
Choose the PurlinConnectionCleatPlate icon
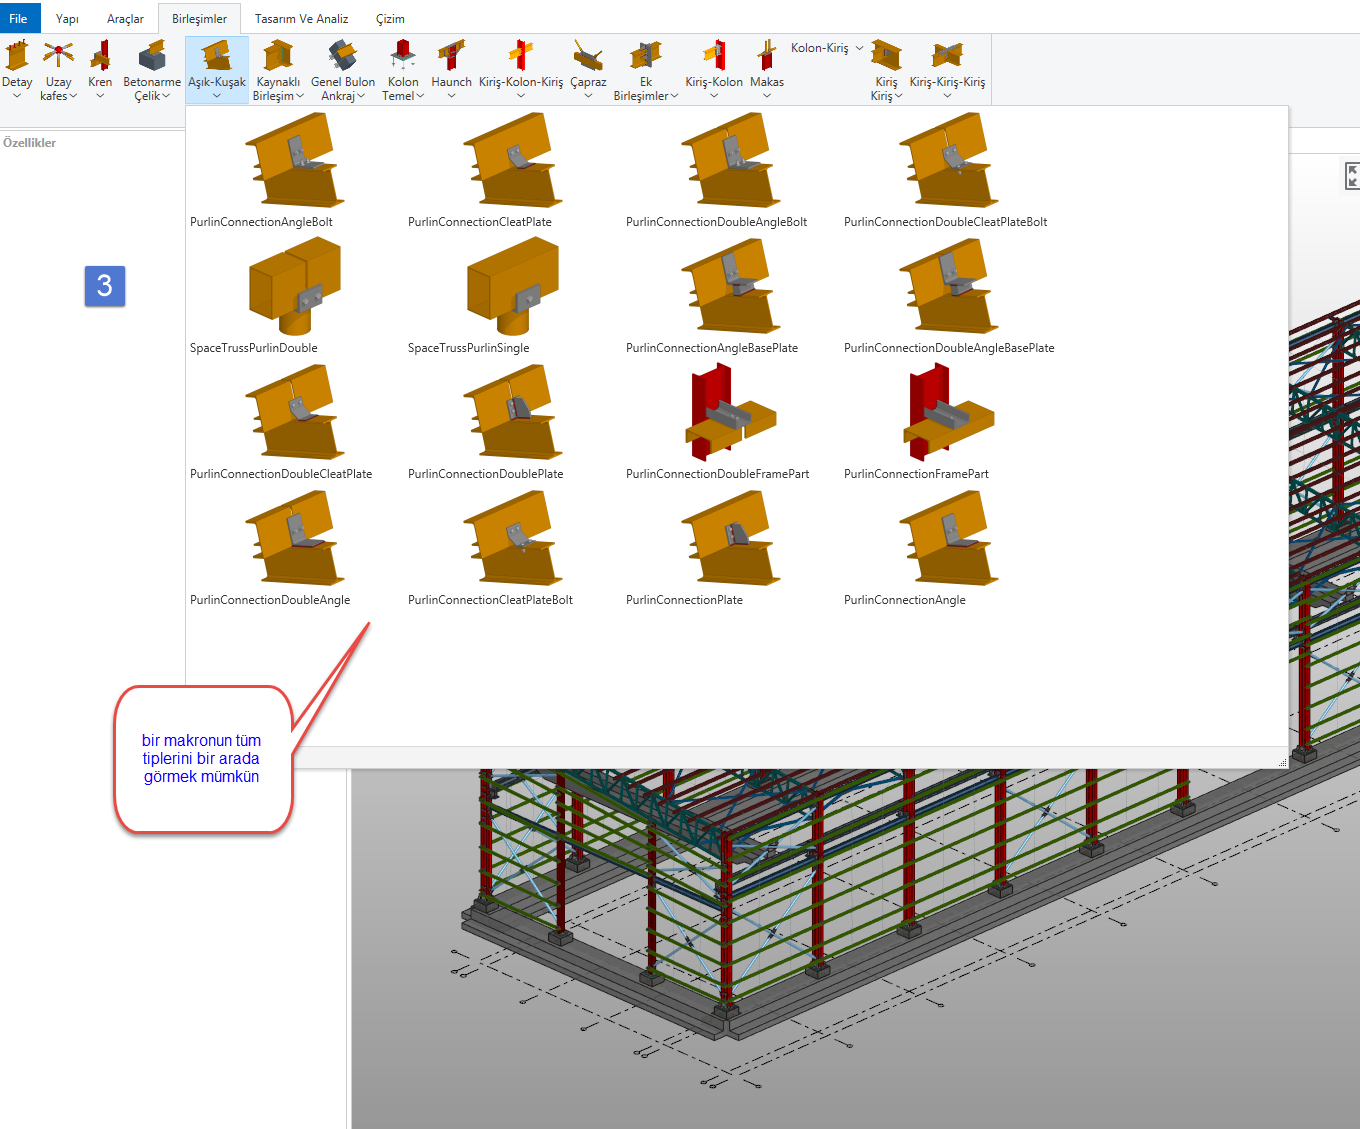511,161
